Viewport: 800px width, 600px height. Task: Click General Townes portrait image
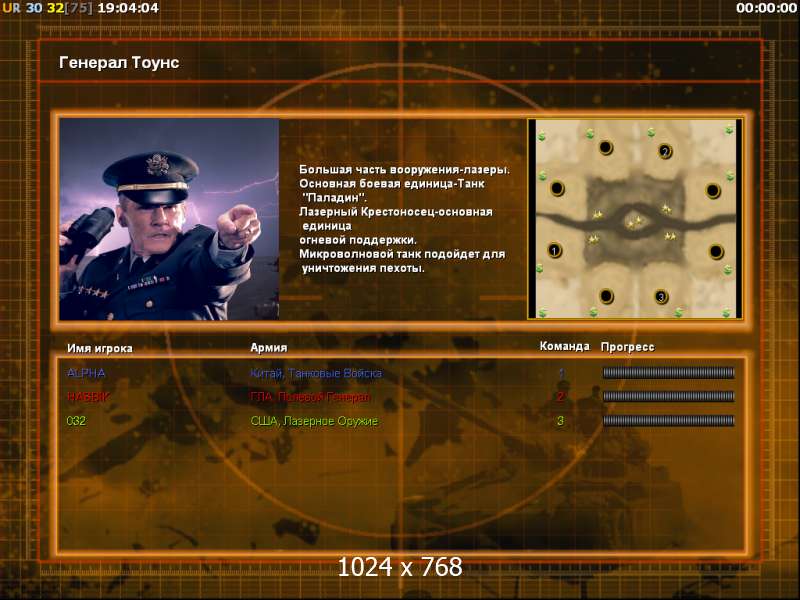(169, 219)
